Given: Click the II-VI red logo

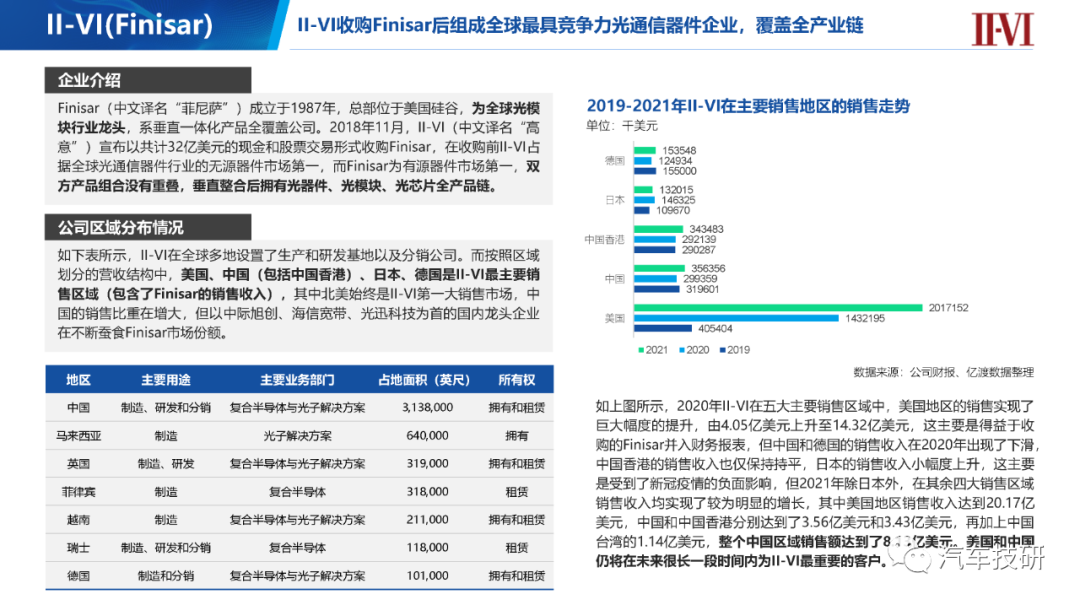Looking at the screenshot, I should [1002, 30].
